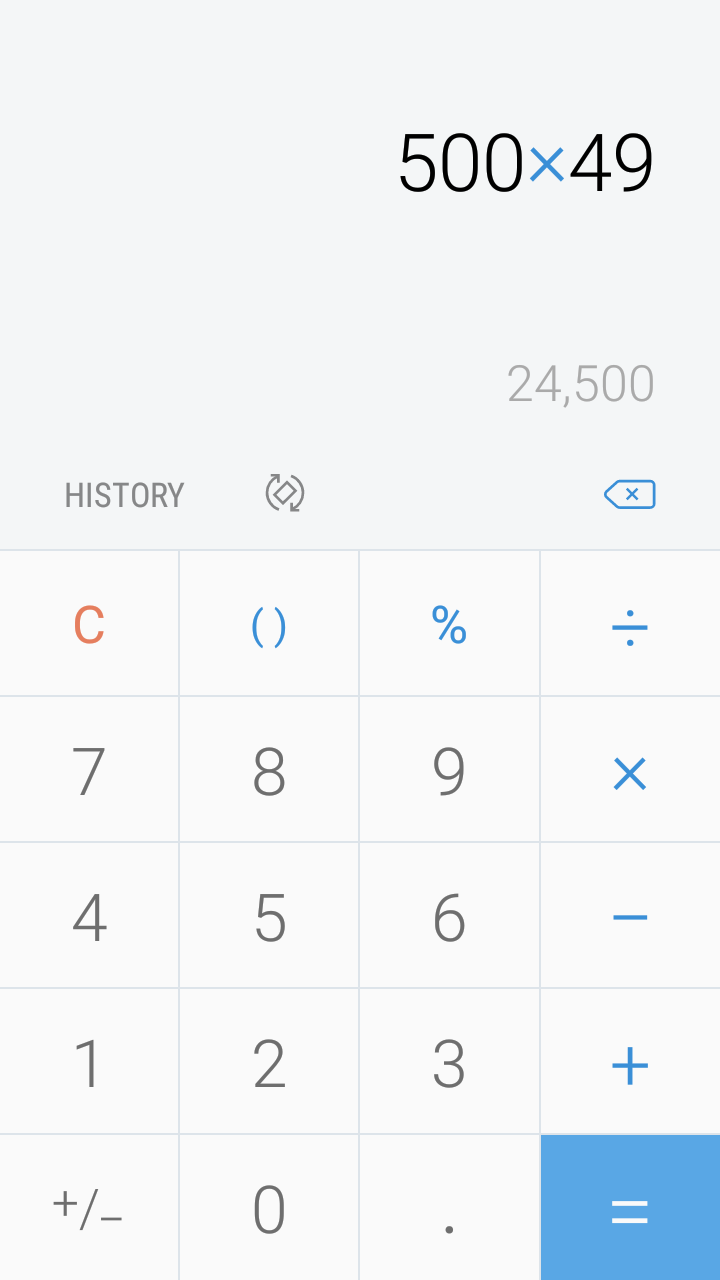Tap the 24,500 preview result

(x=581, y=385)
